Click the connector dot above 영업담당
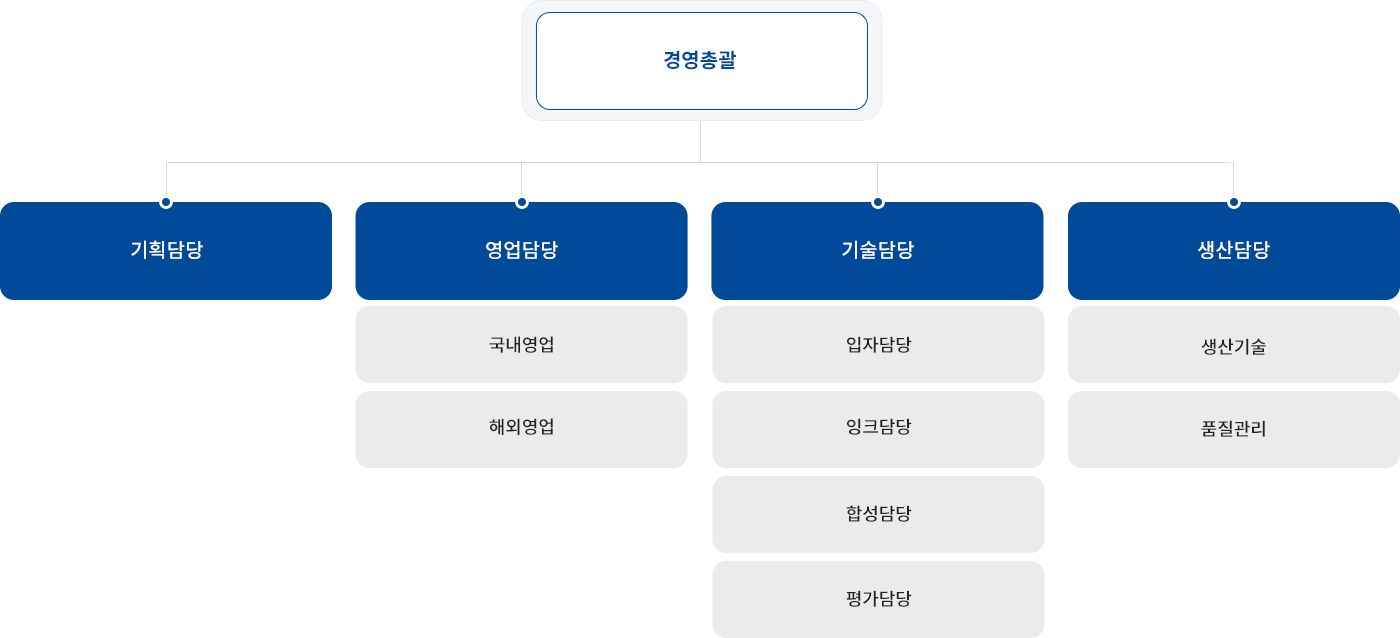The width and height of the screenshot is (1400, 638). tap(522, 202)
